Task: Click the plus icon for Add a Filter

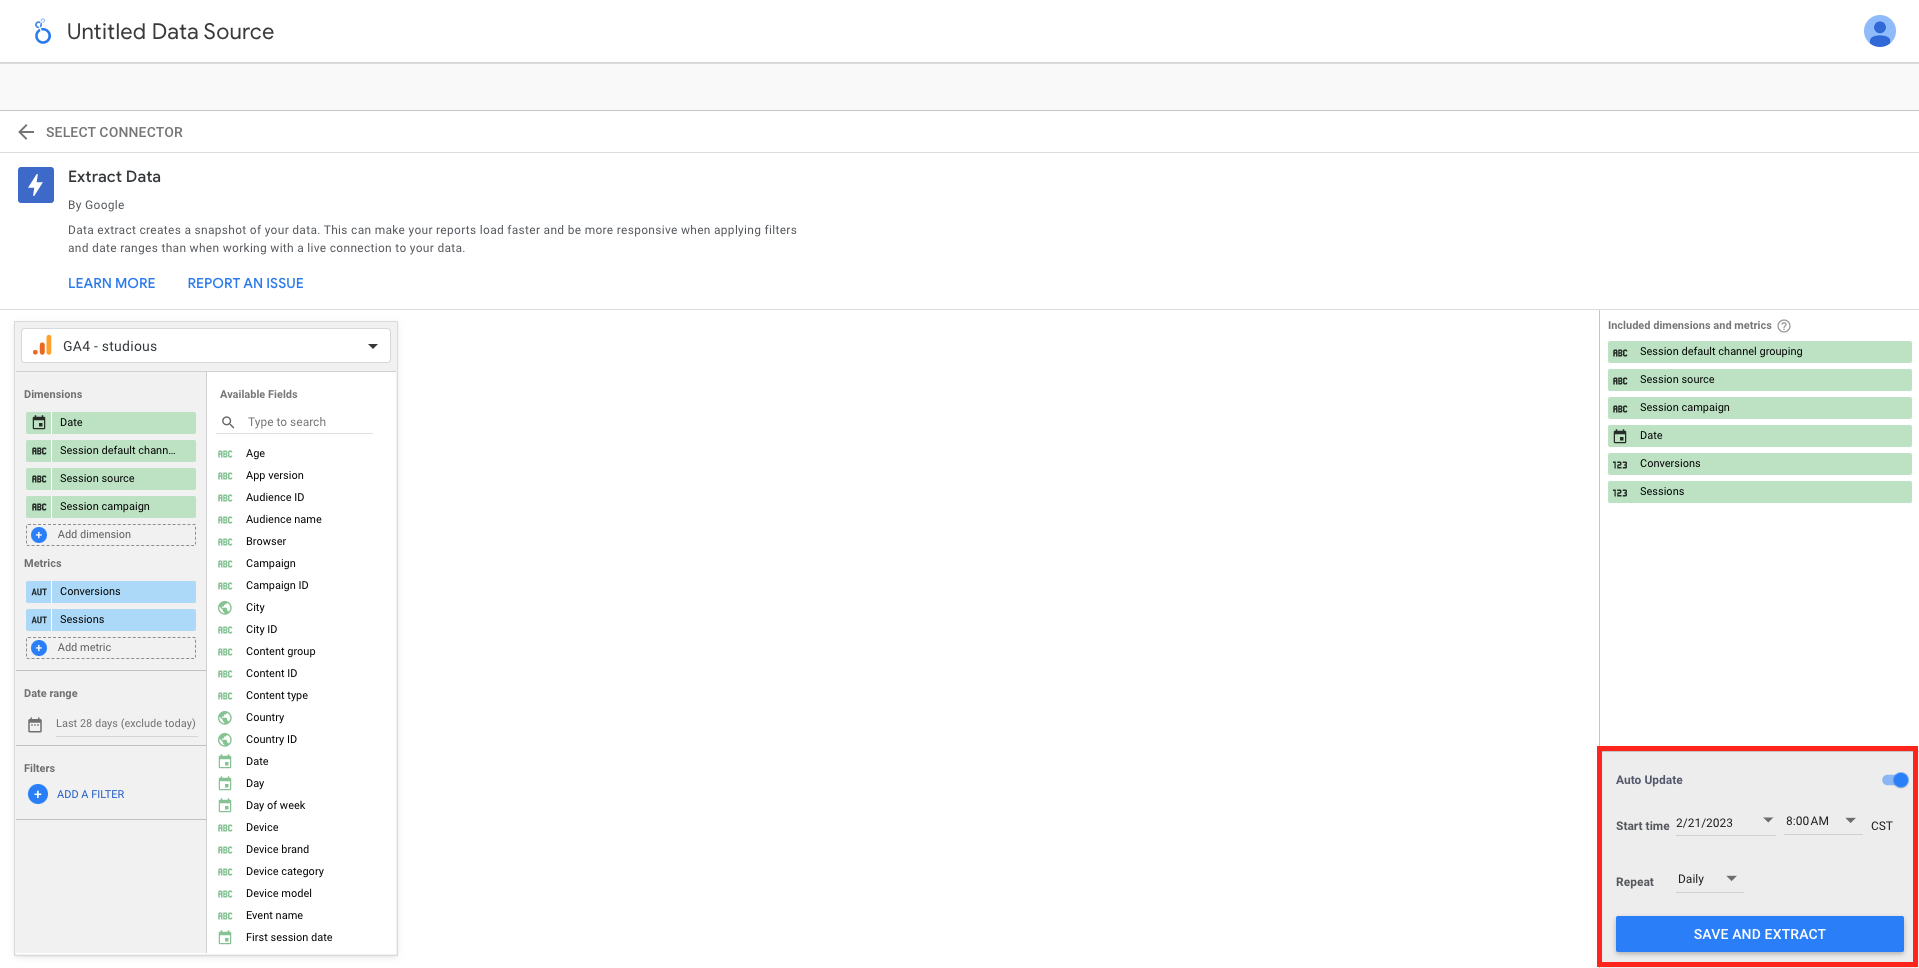Action: click(x=38, y=794)
